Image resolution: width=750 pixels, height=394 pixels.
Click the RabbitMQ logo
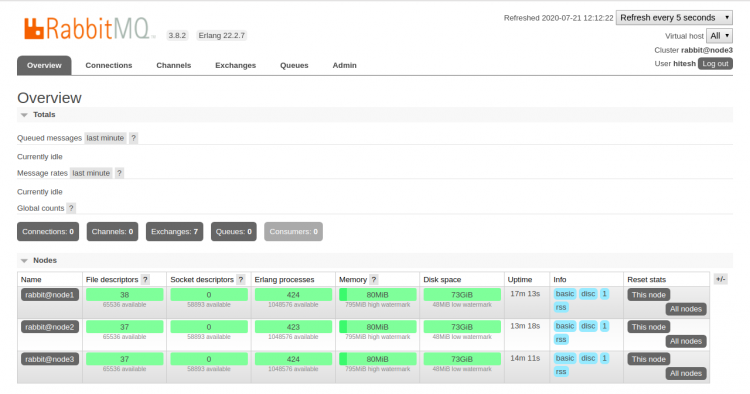89,29
